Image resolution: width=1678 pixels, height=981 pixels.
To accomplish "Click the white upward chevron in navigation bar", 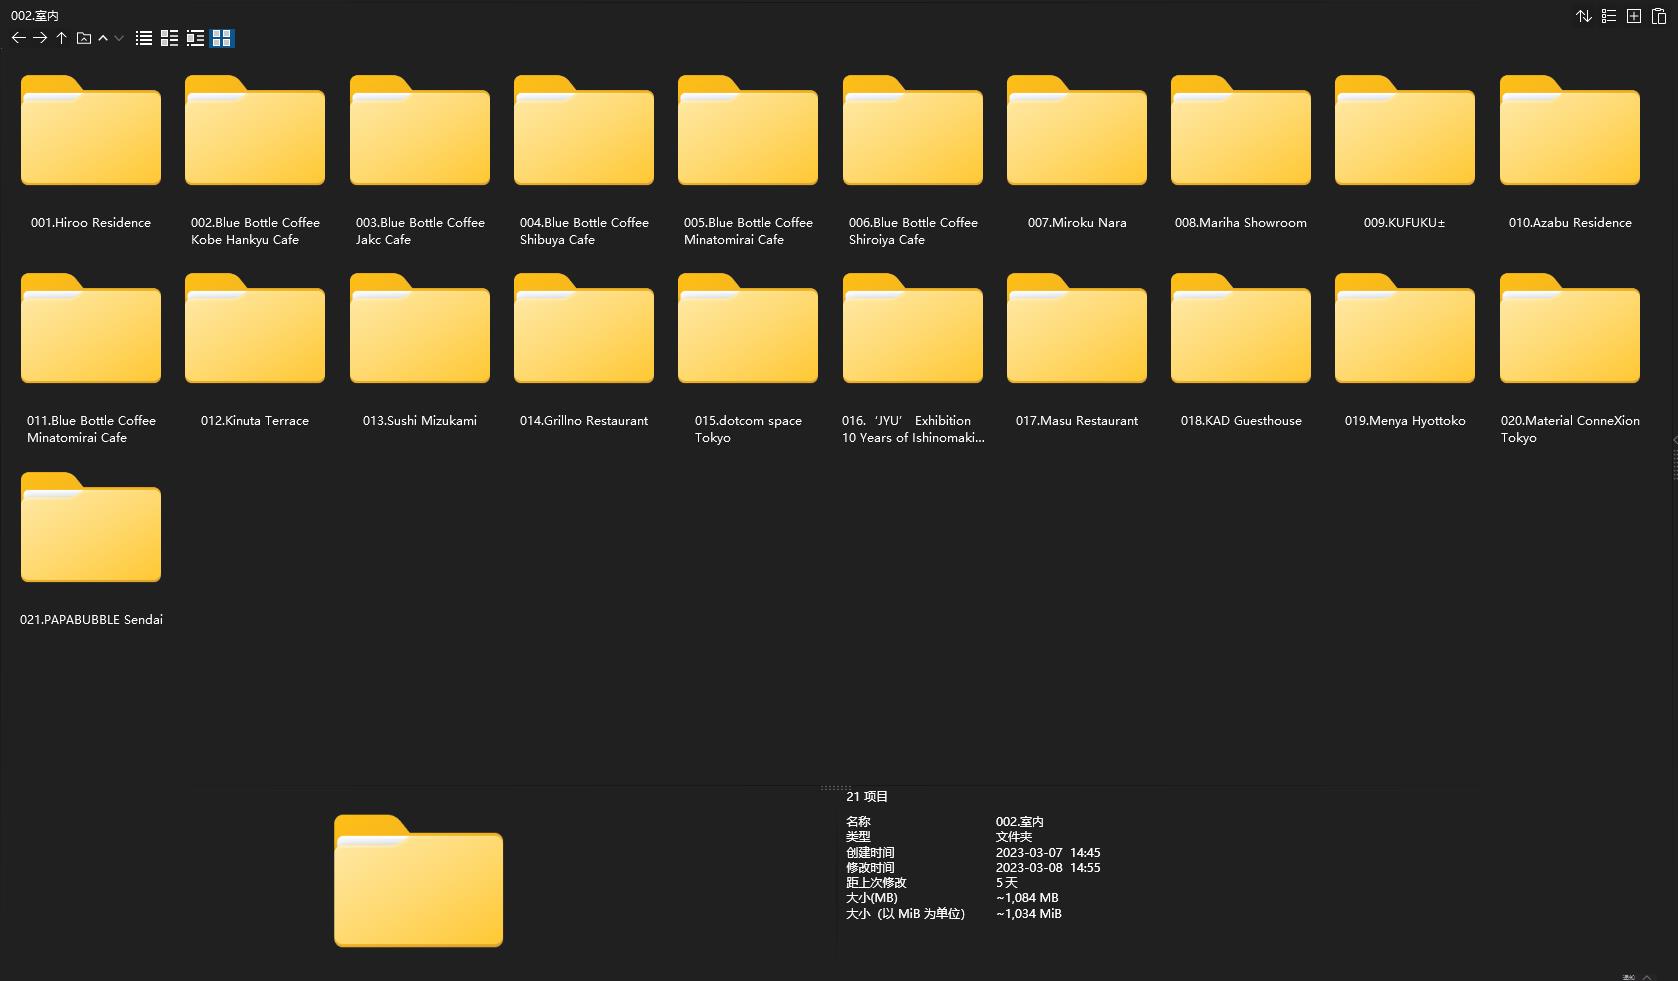I will coord(103,38).
